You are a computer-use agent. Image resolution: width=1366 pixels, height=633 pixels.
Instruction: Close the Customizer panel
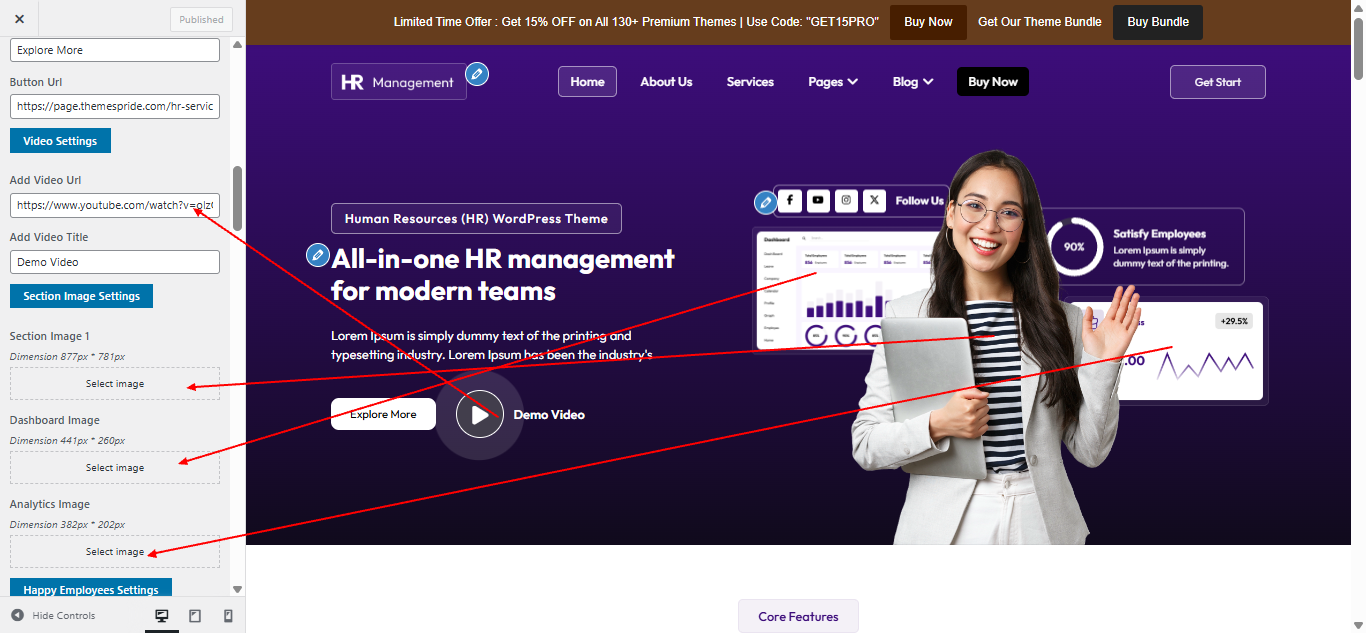pyautogui.click(x=20, y=19)
